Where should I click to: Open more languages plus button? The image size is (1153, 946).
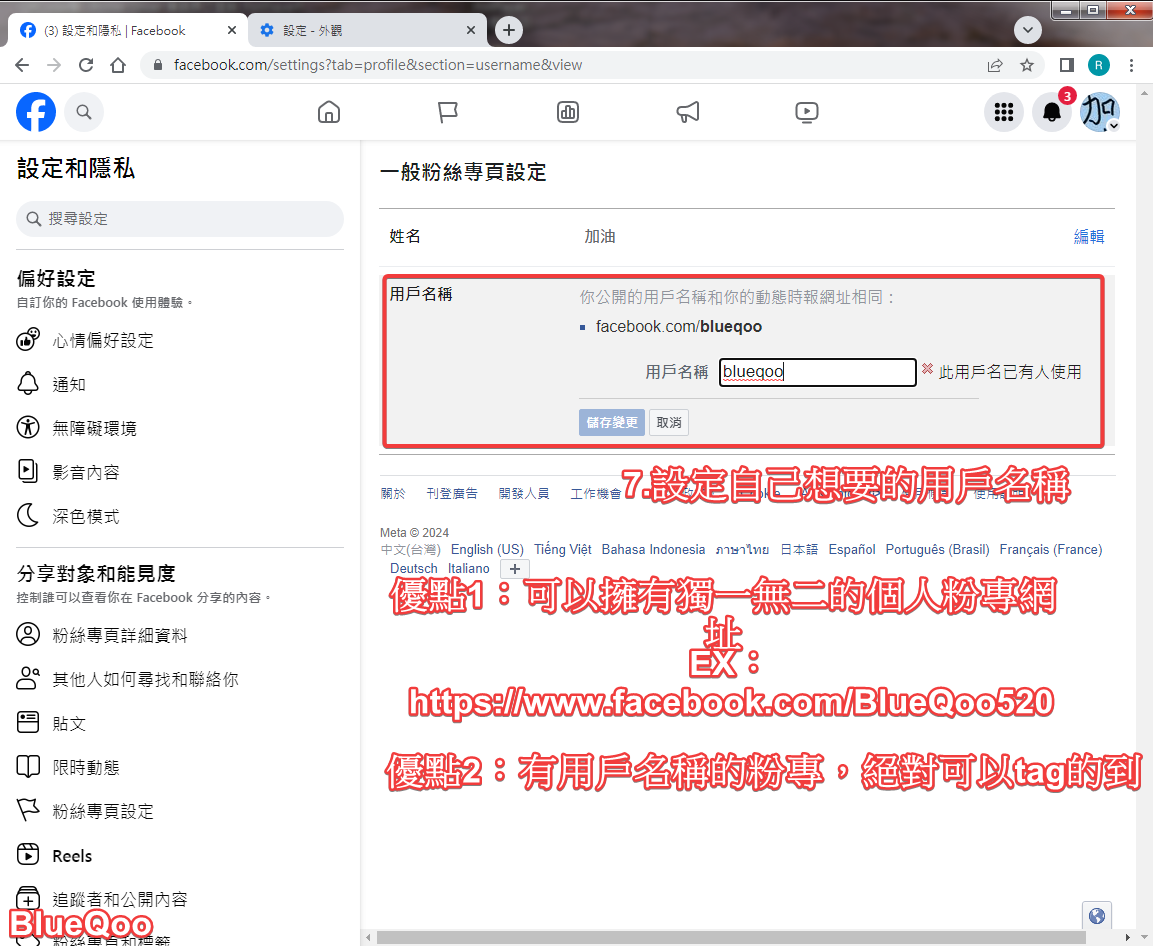[515, 569]
